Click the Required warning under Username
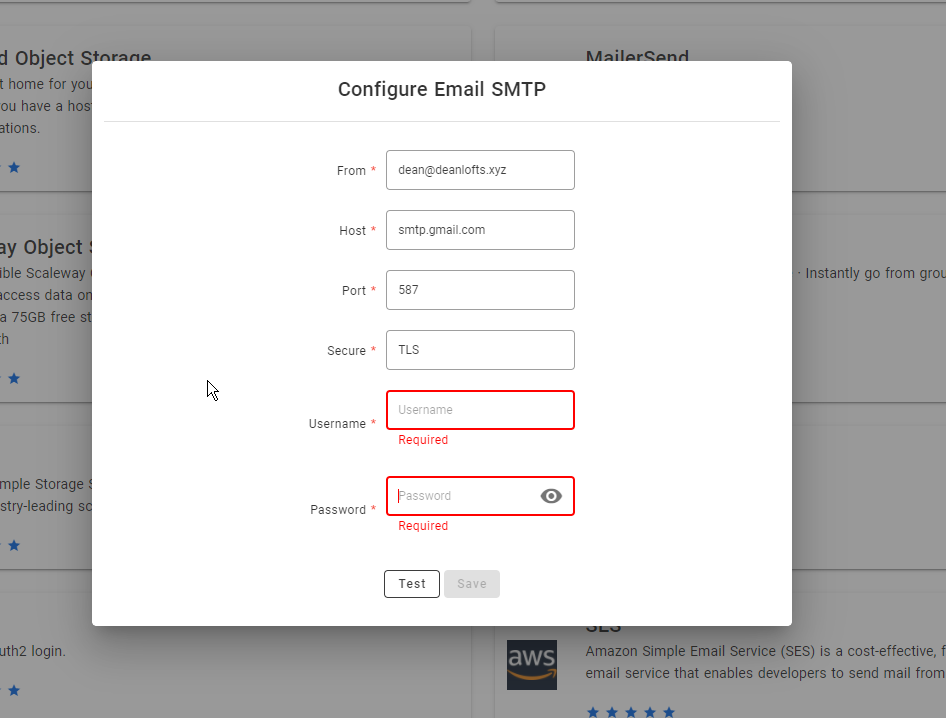 click(x=423, y=440)
